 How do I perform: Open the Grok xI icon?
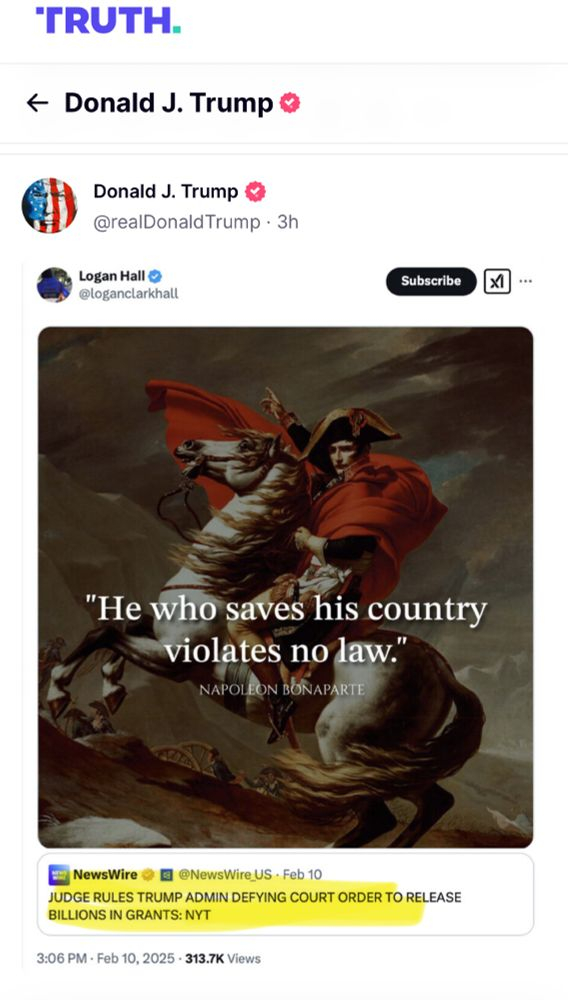(497, 281)
